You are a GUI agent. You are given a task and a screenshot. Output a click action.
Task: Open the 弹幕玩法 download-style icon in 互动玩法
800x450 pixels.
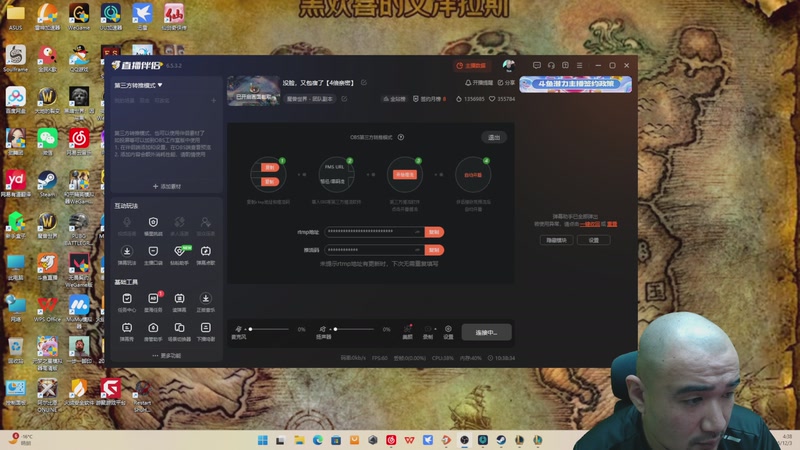coord(127,251)
